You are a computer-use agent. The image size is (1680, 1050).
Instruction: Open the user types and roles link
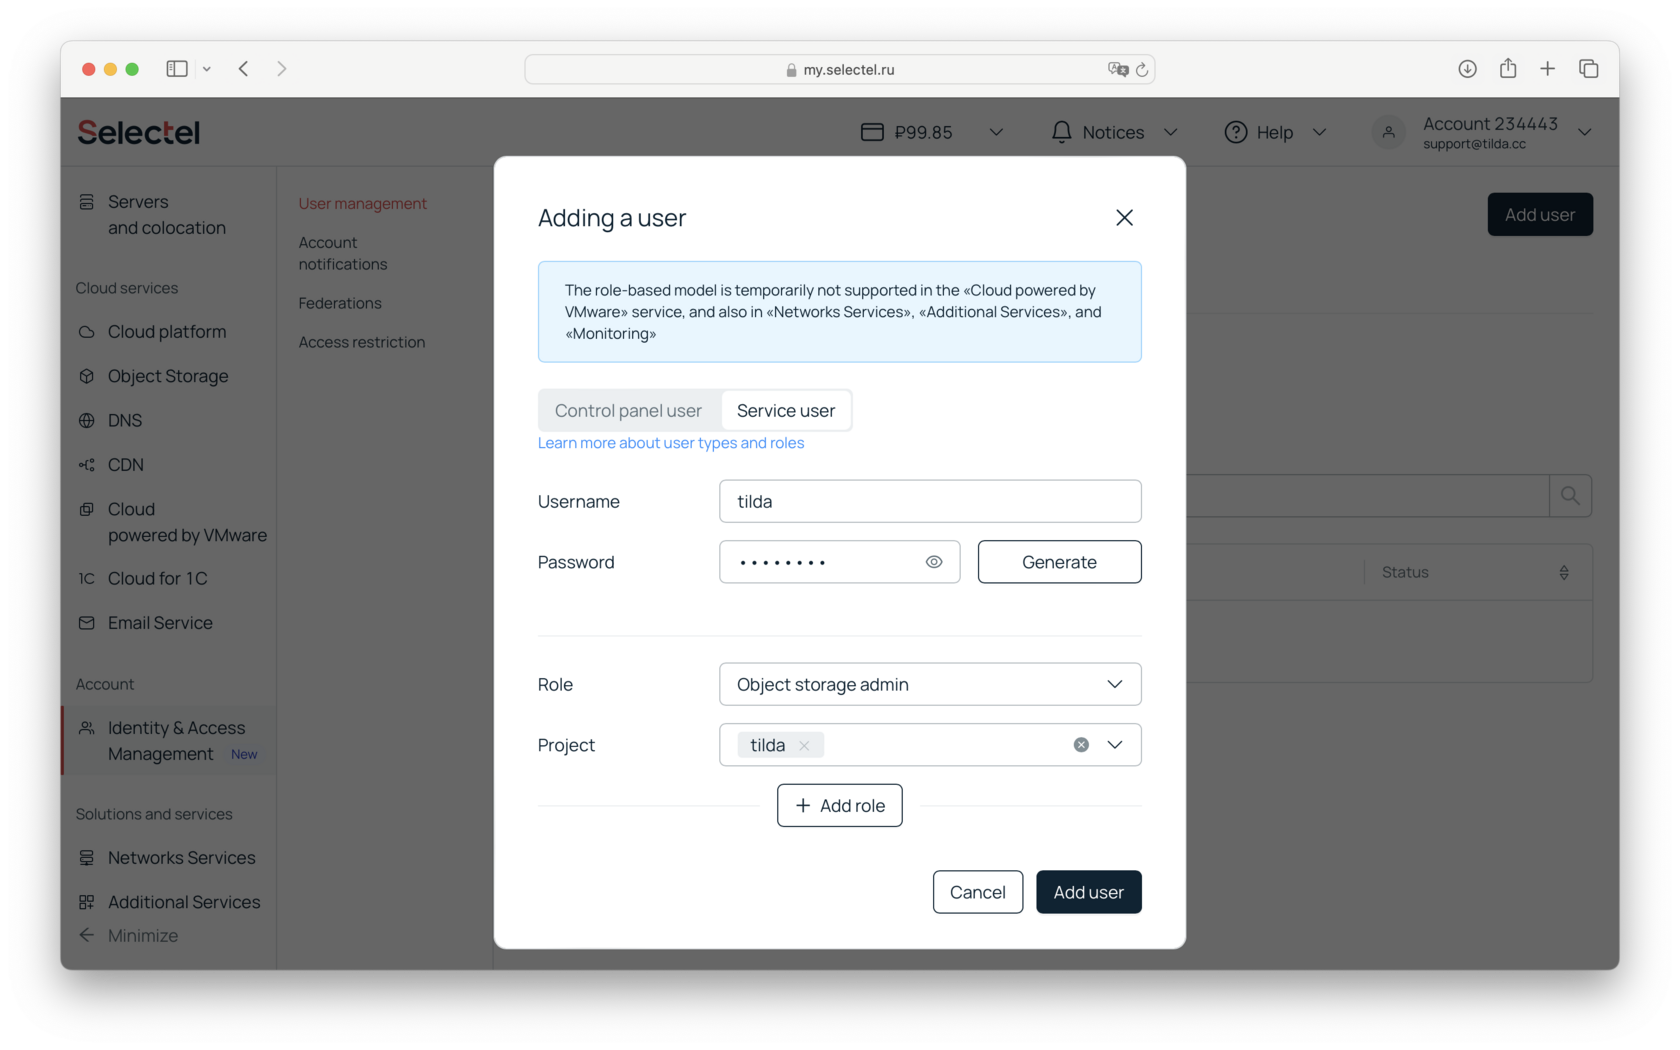pos(670,442)
